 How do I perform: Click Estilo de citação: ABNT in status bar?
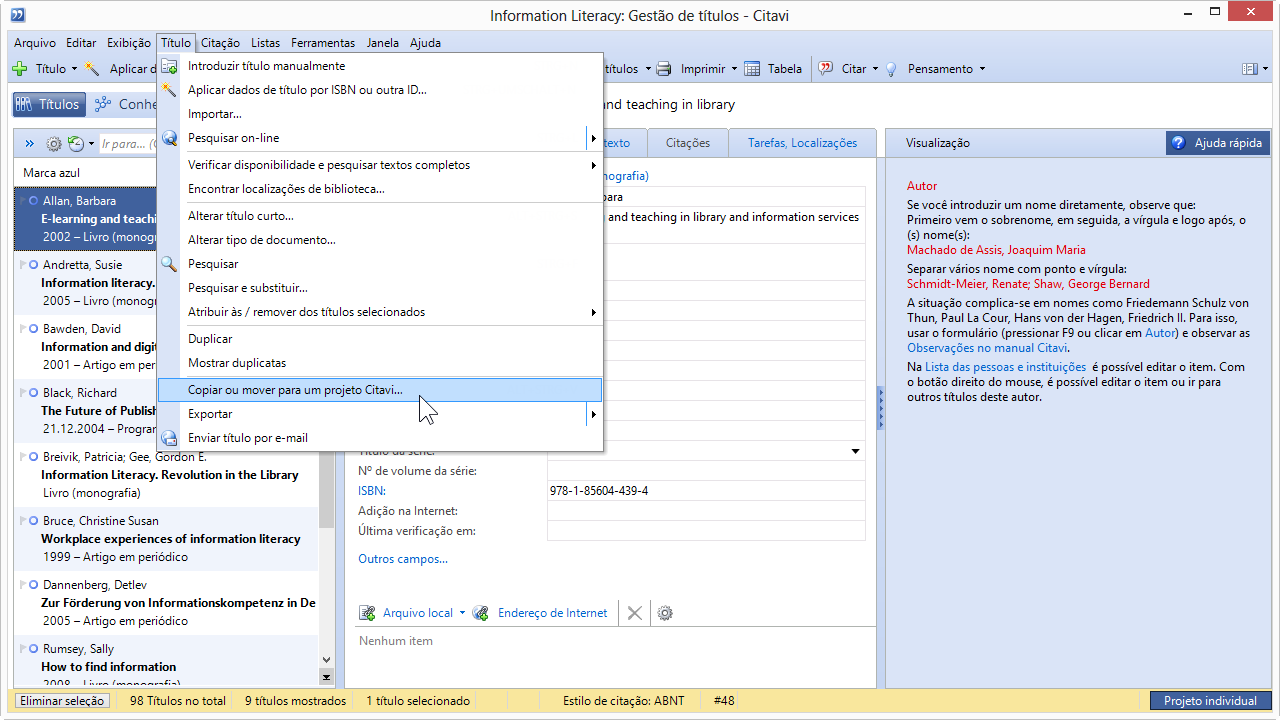623,701
